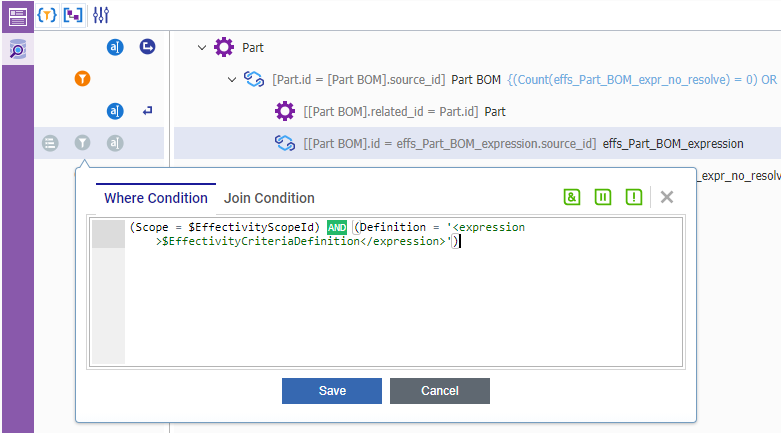Close the condition editor popup
781x433 pixels.
point(667,197)
